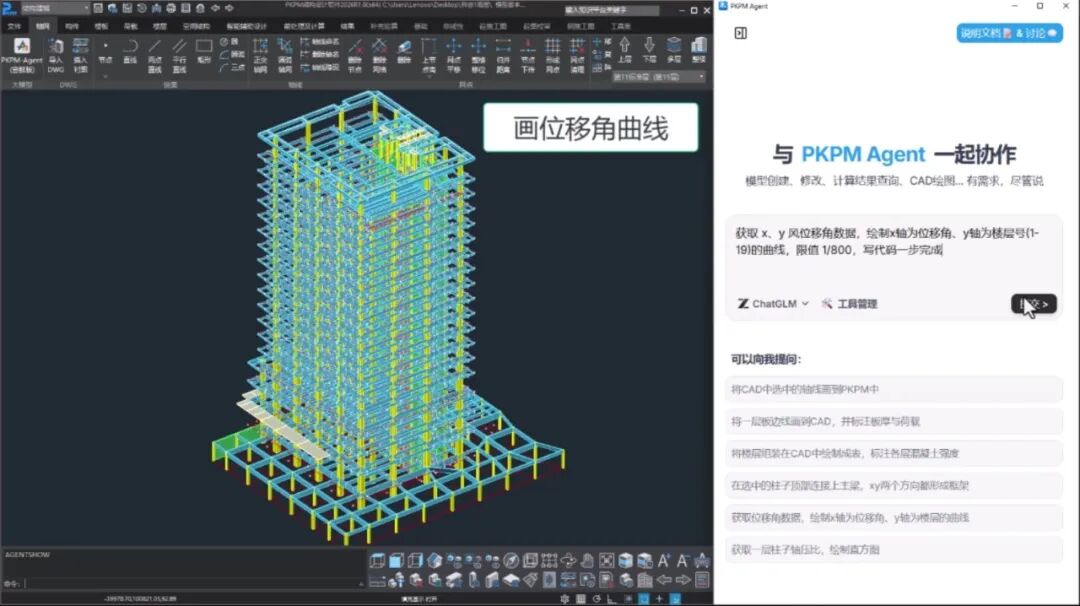Viewport: 1080px width, 606px height.
Task: Click the 导入DWG import icon
Action: [x=56, y=53]
